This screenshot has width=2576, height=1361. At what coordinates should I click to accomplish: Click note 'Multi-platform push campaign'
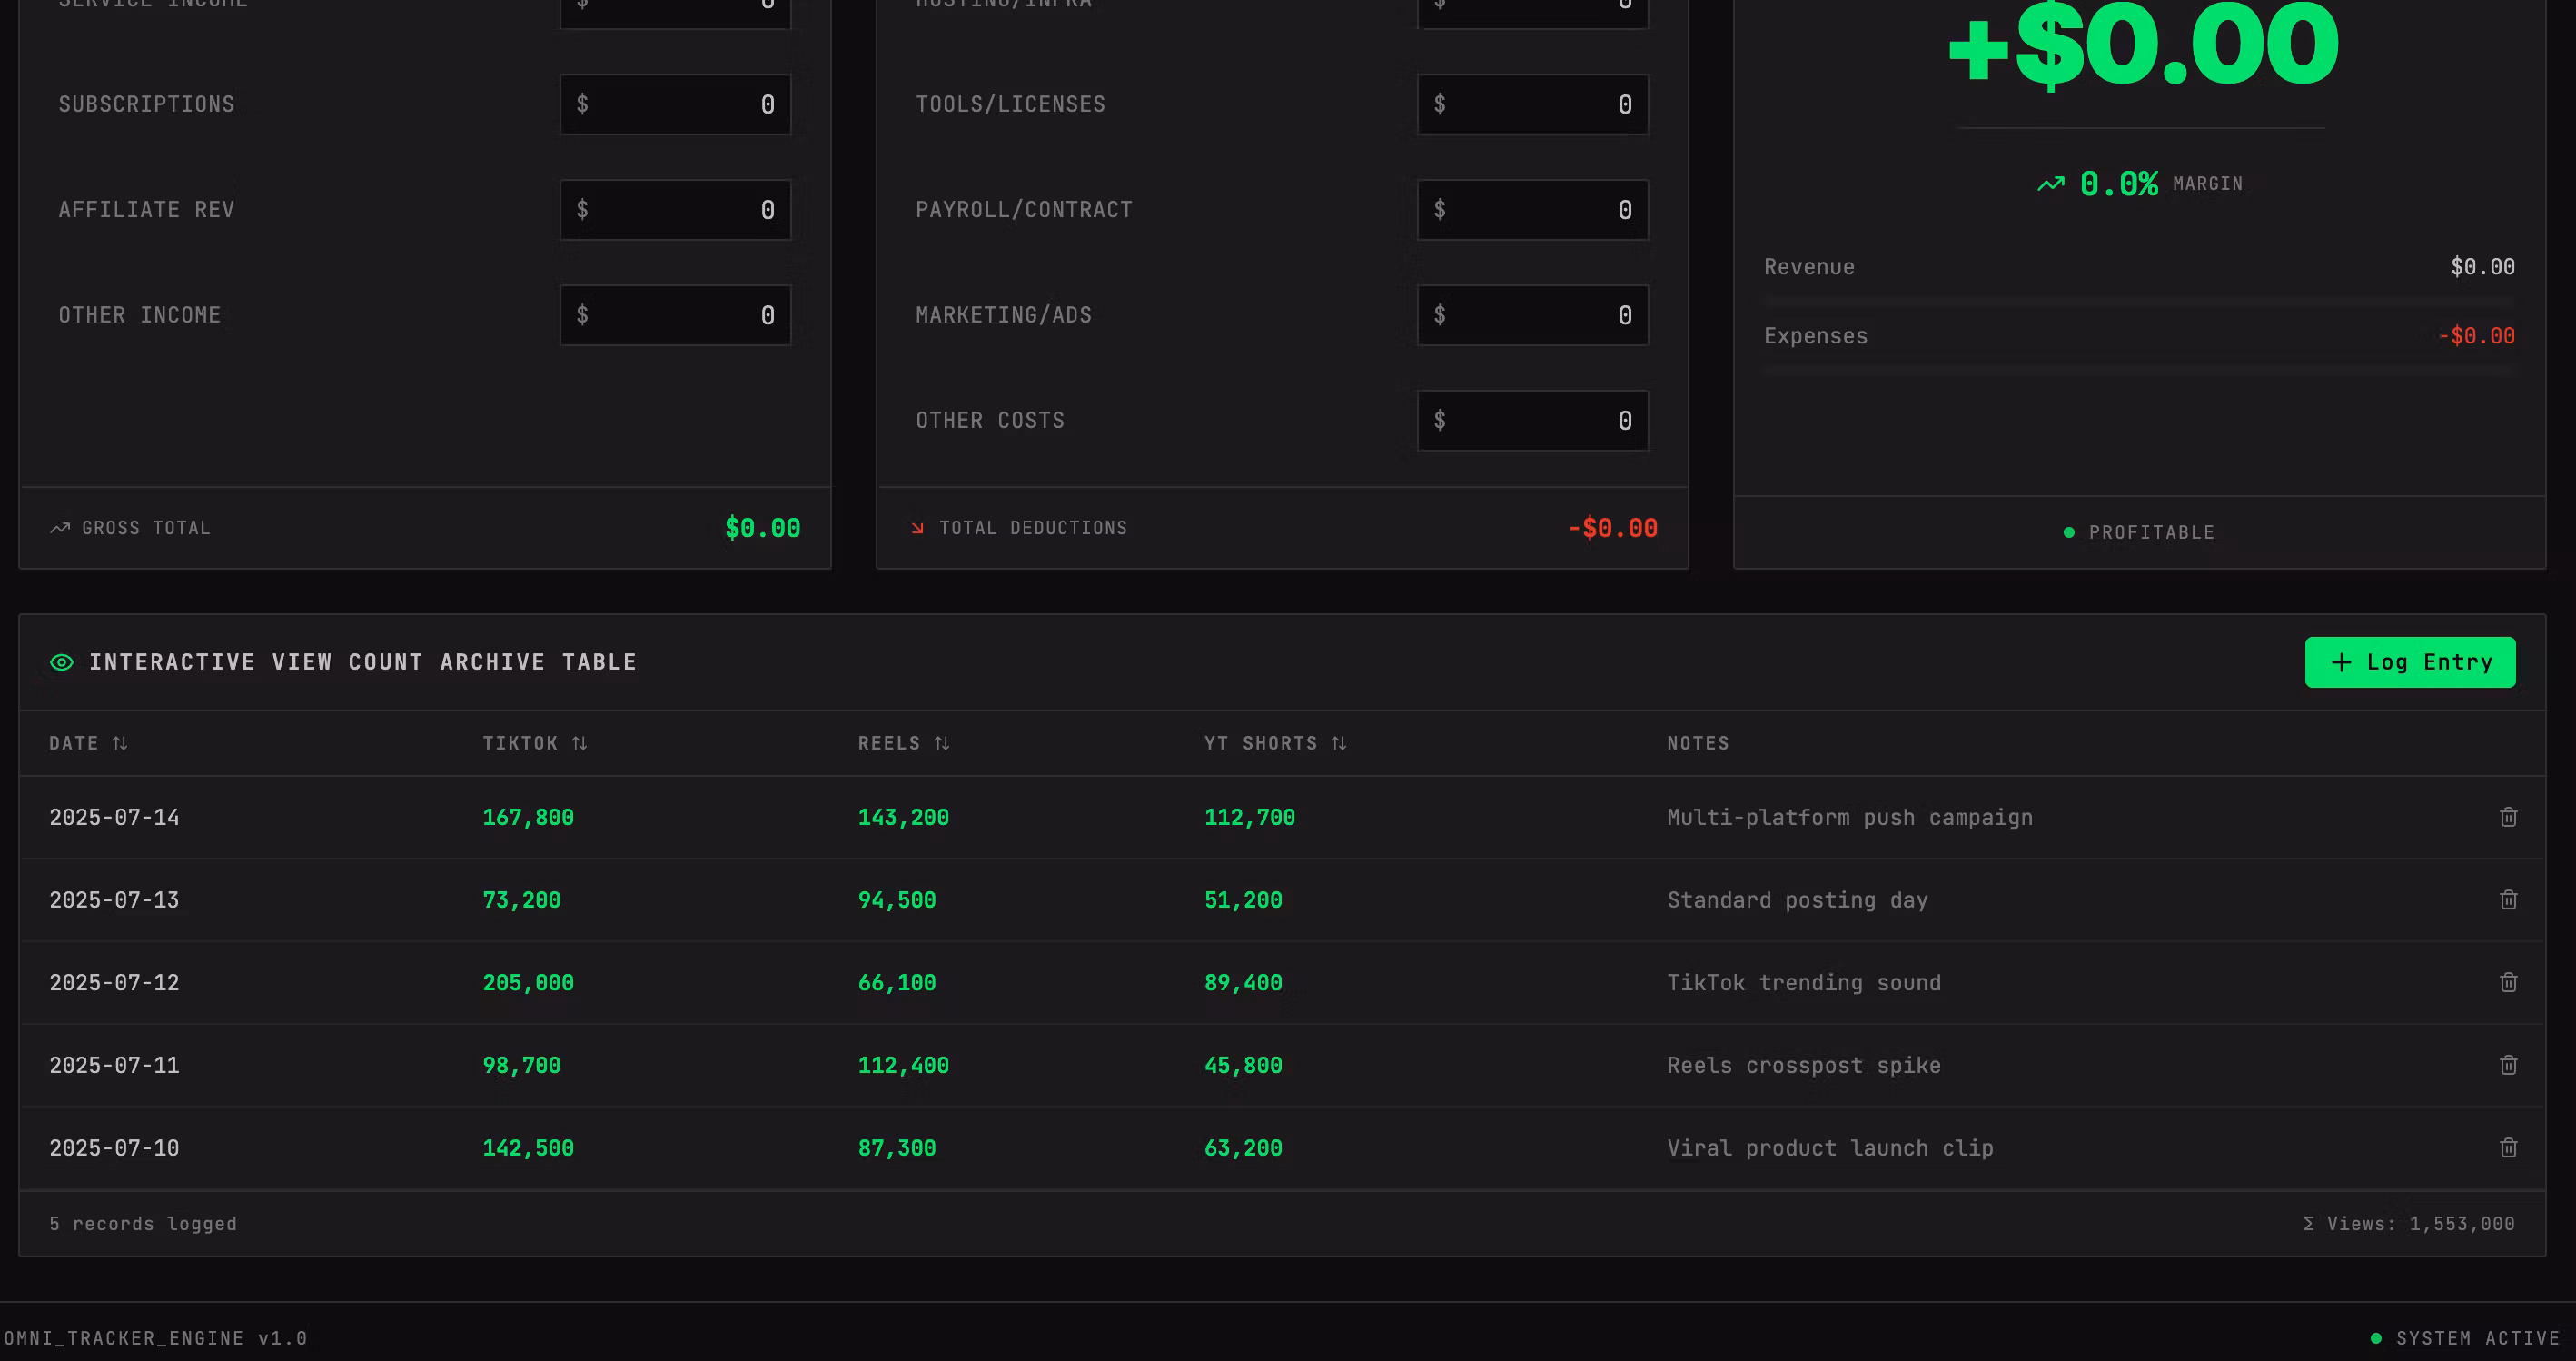pyautogui.click(x=1850, y=817)
